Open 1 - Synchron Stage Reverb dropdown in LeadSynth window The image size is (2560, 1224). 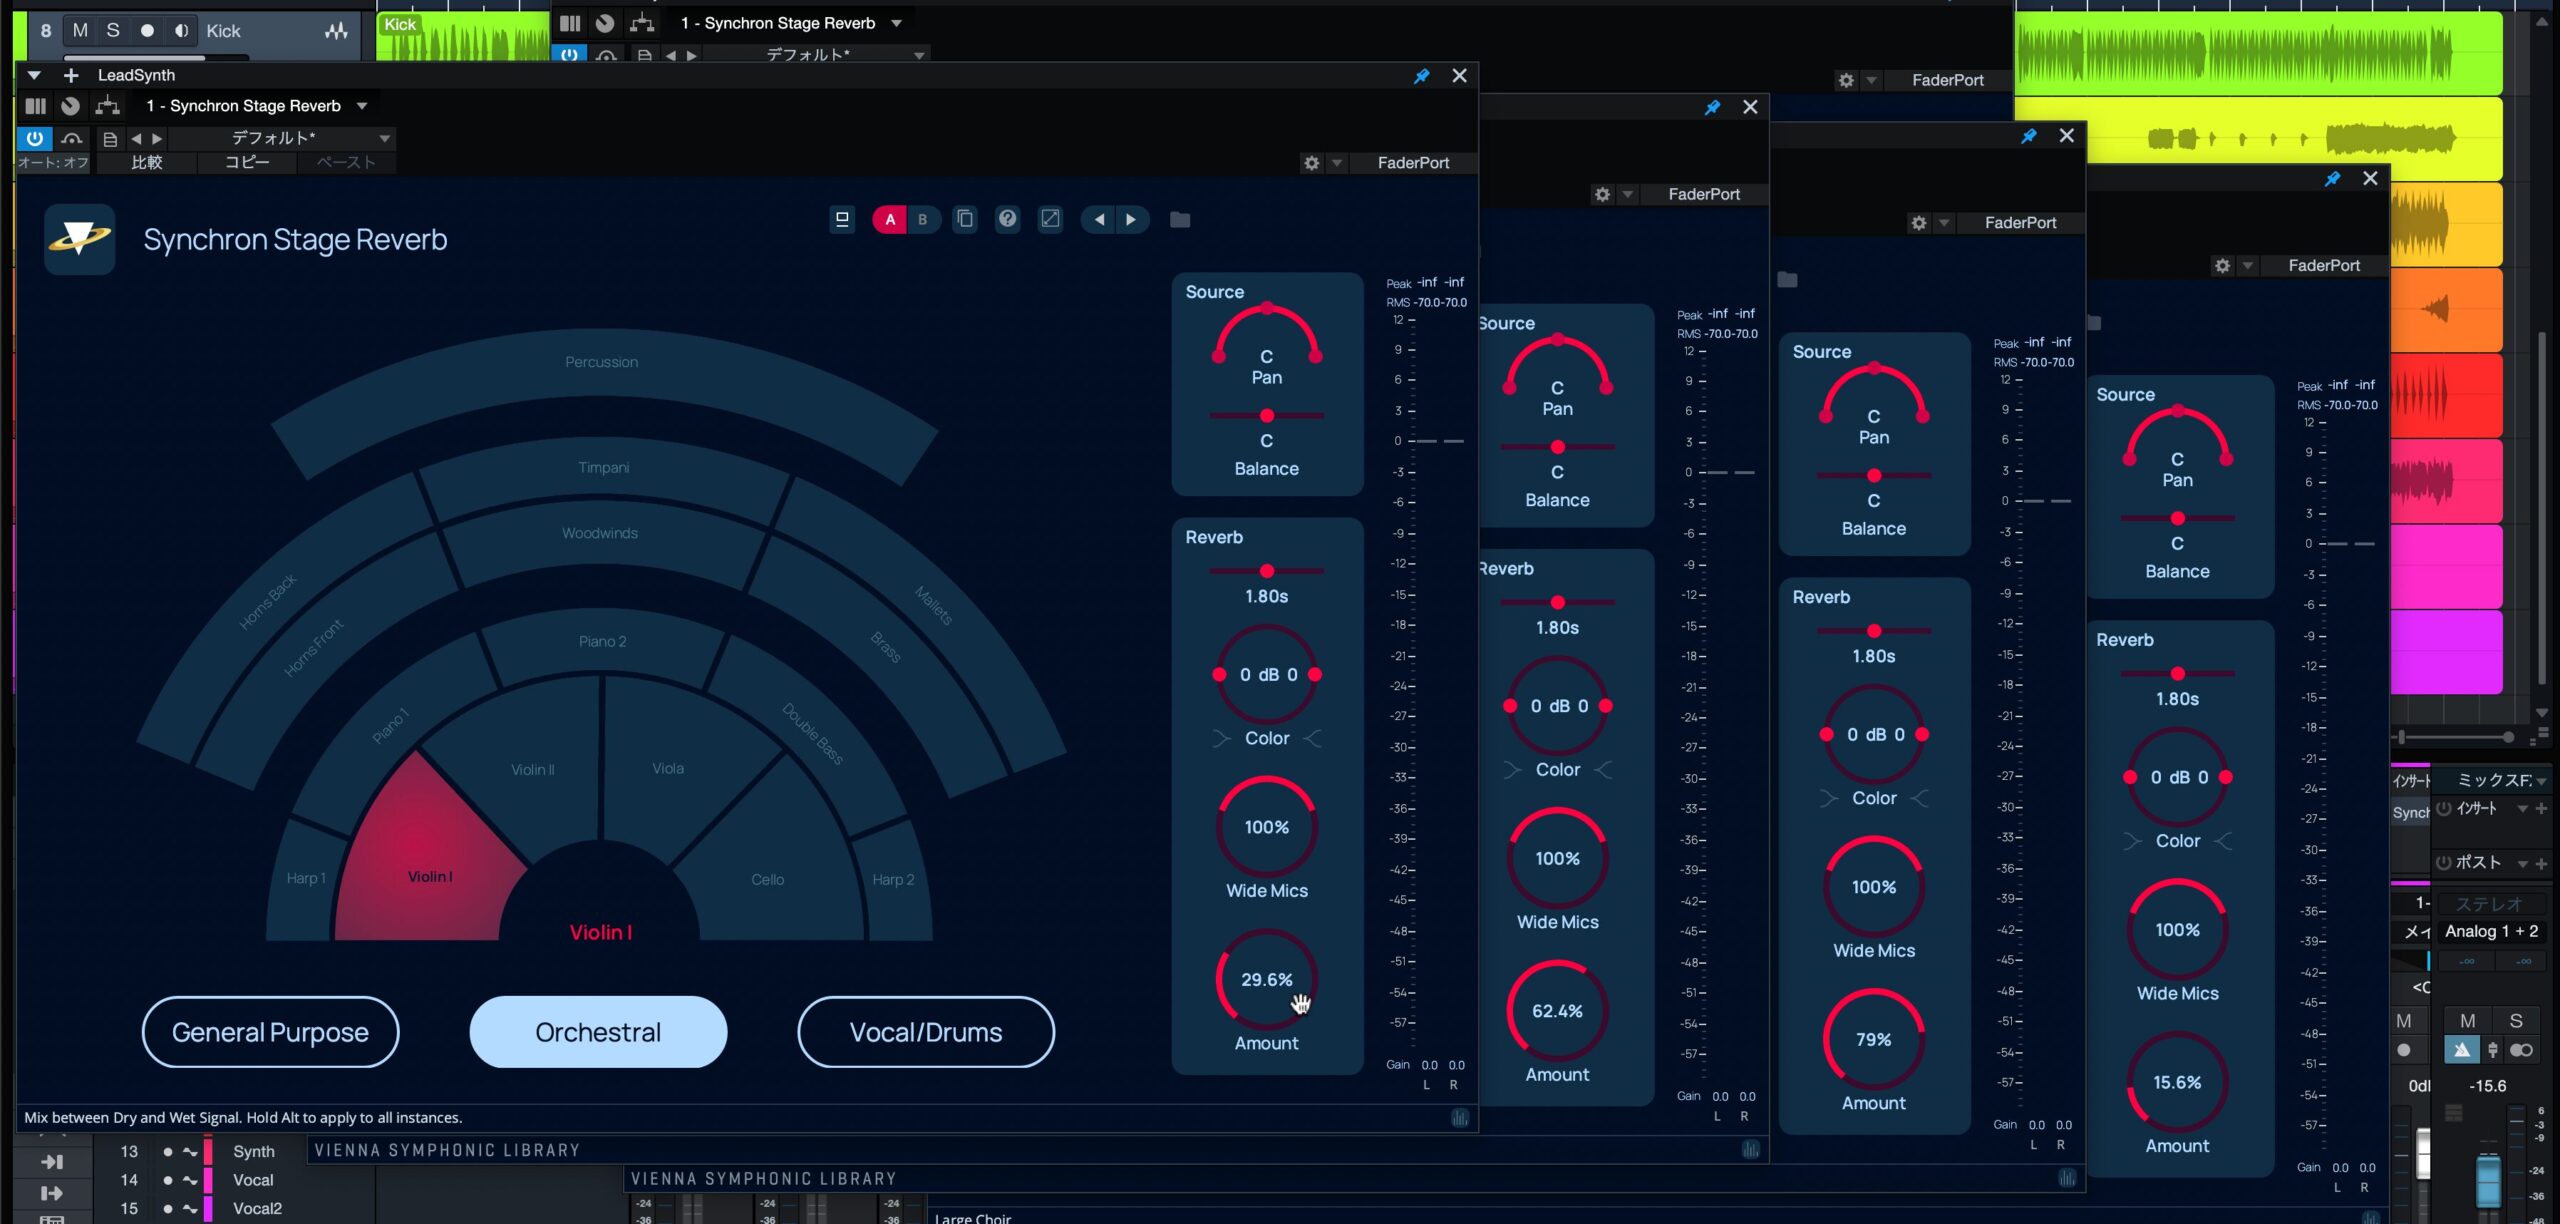pos(257,106)
